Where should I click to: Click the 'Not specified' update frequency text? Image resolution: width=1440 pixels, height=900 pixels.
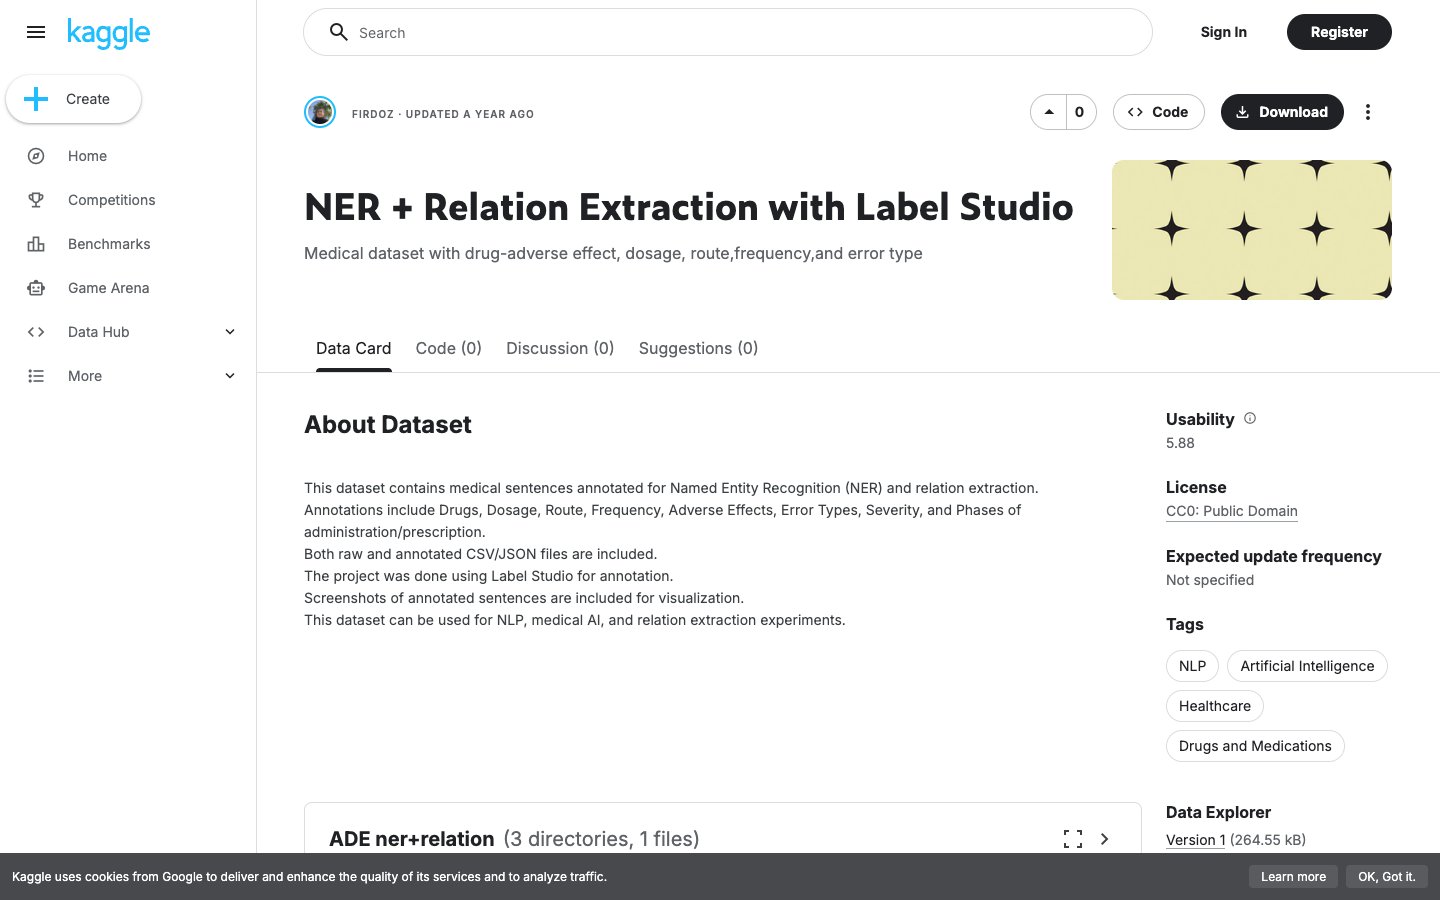click(x=1210, y=580)
